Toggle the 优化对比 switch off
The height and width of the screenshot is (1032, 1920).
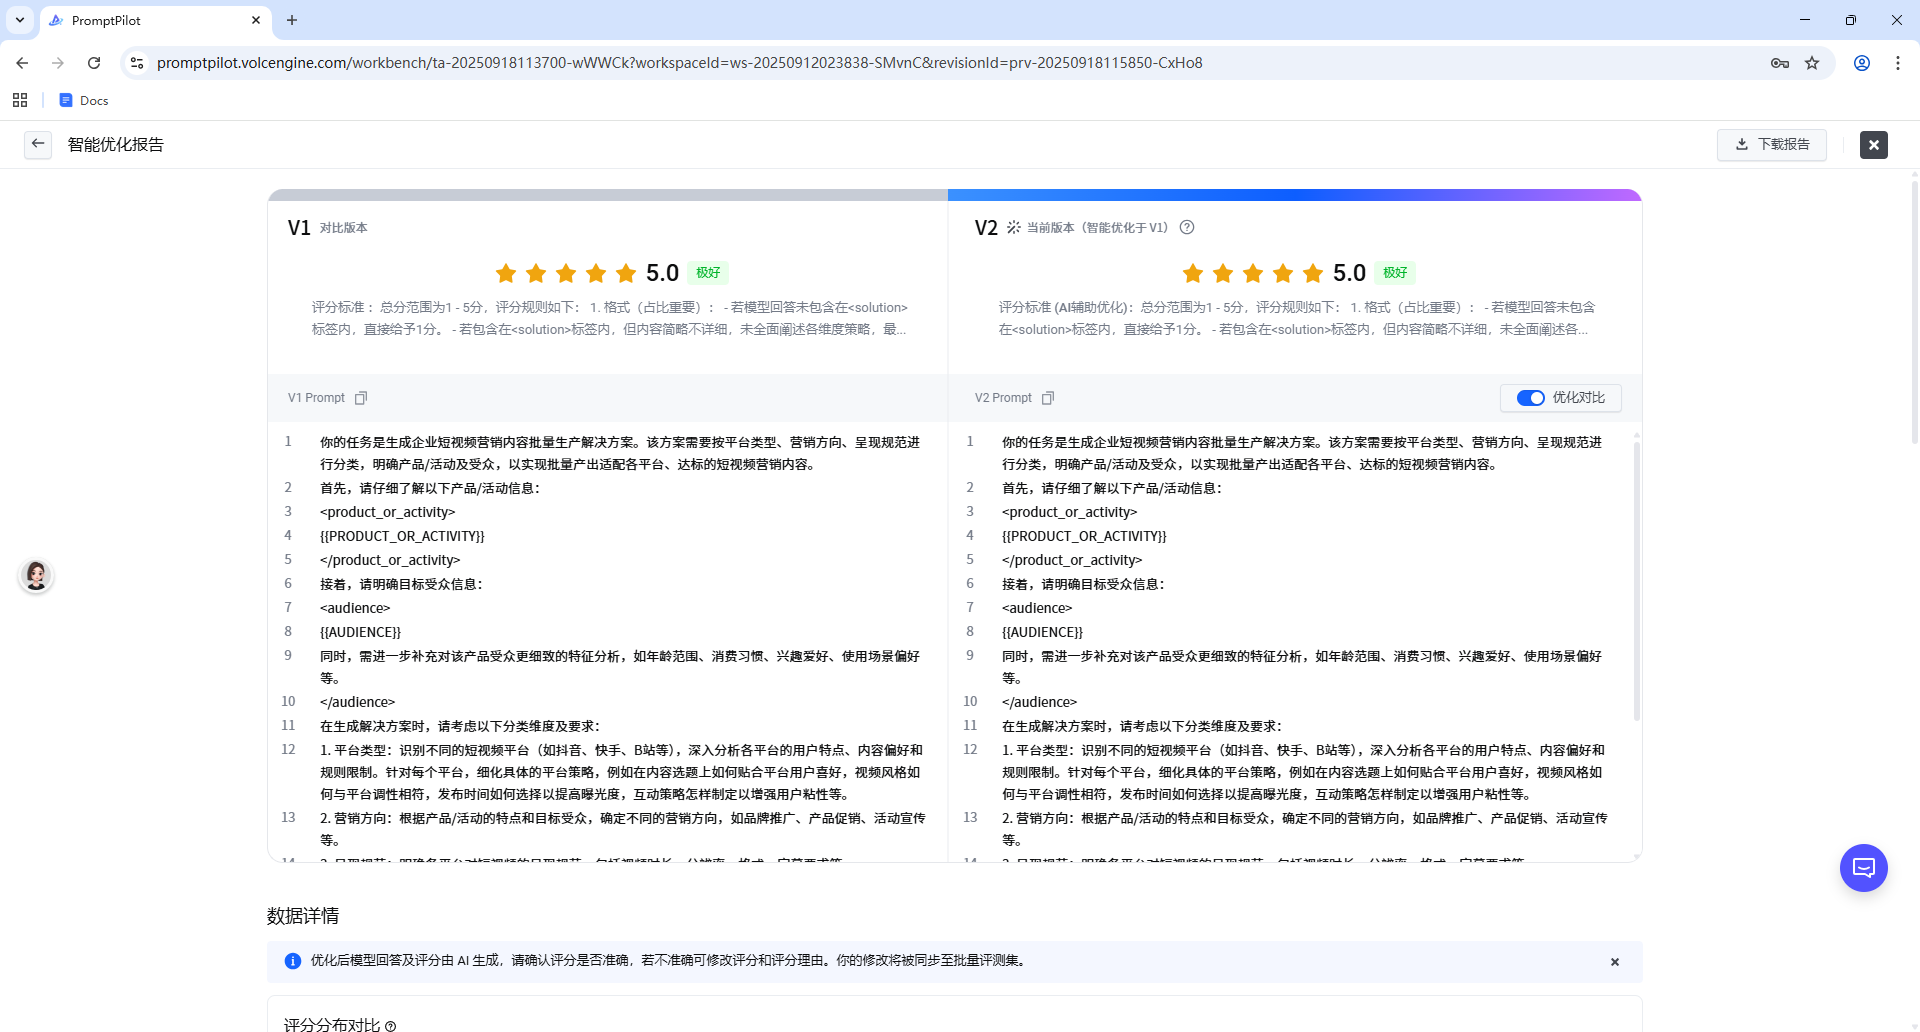(1531, 398)
